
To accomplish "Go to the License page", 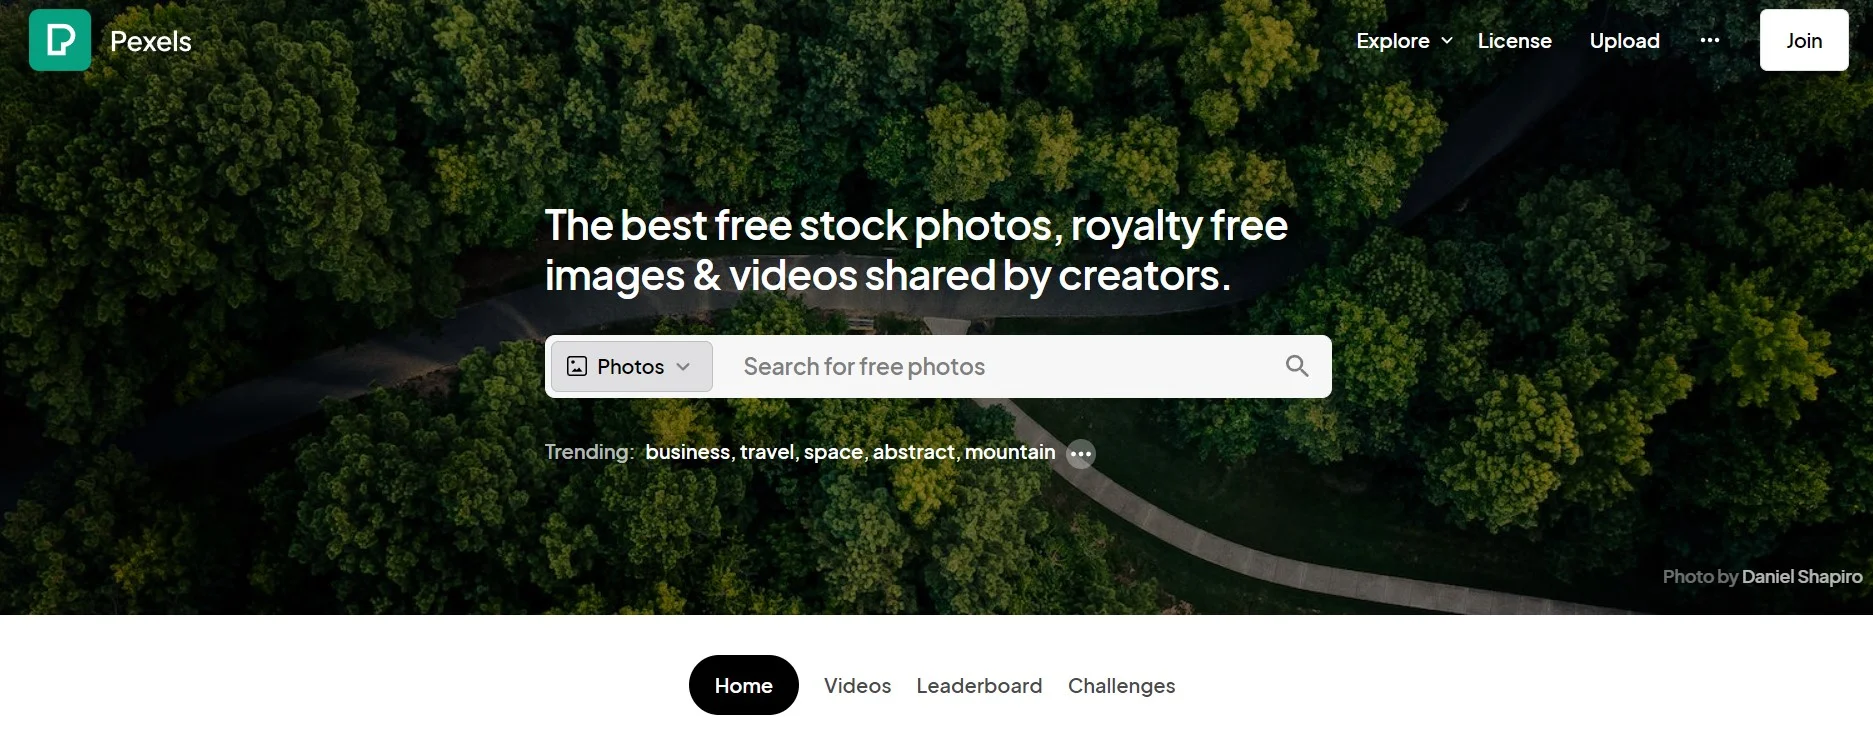I will click(x=1514, y=41).
